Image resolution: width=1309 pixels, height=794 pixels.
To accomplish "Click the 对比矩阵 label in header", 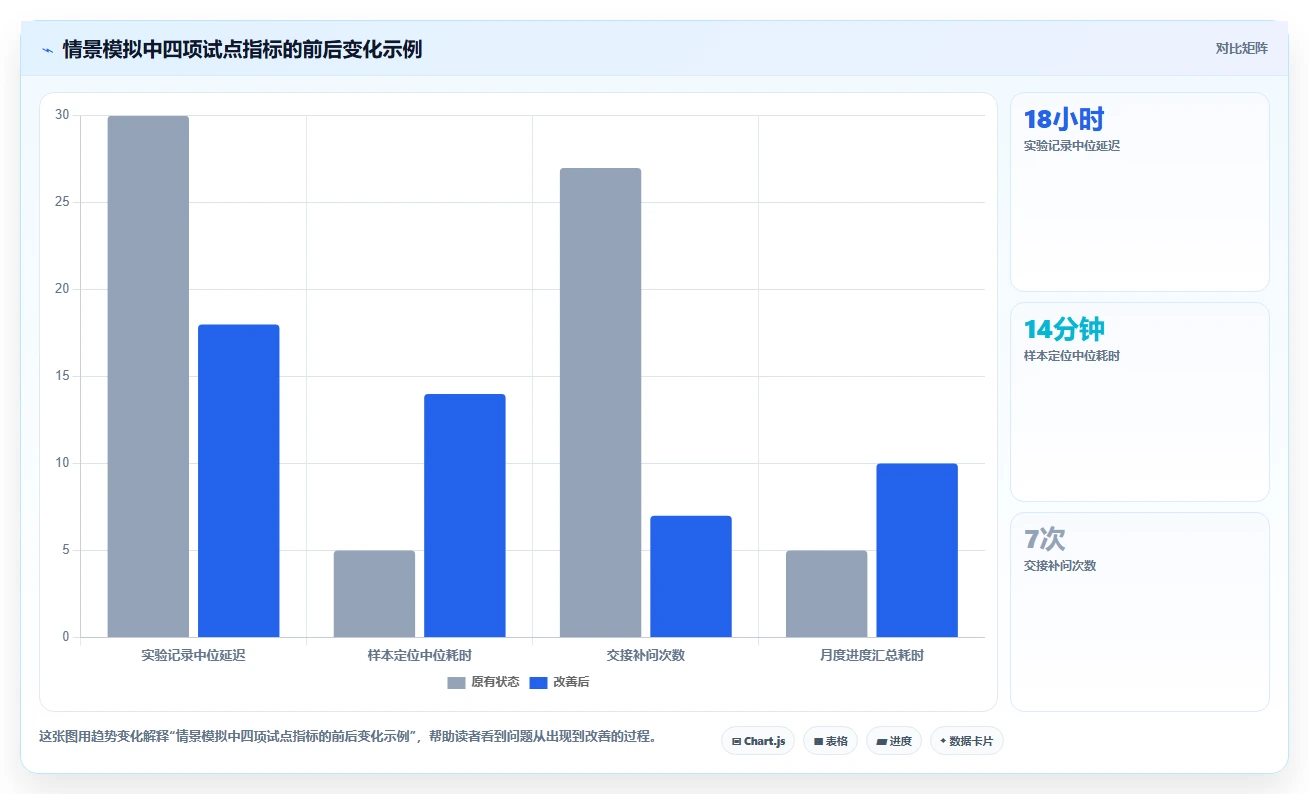I will tap(1241, 48).
